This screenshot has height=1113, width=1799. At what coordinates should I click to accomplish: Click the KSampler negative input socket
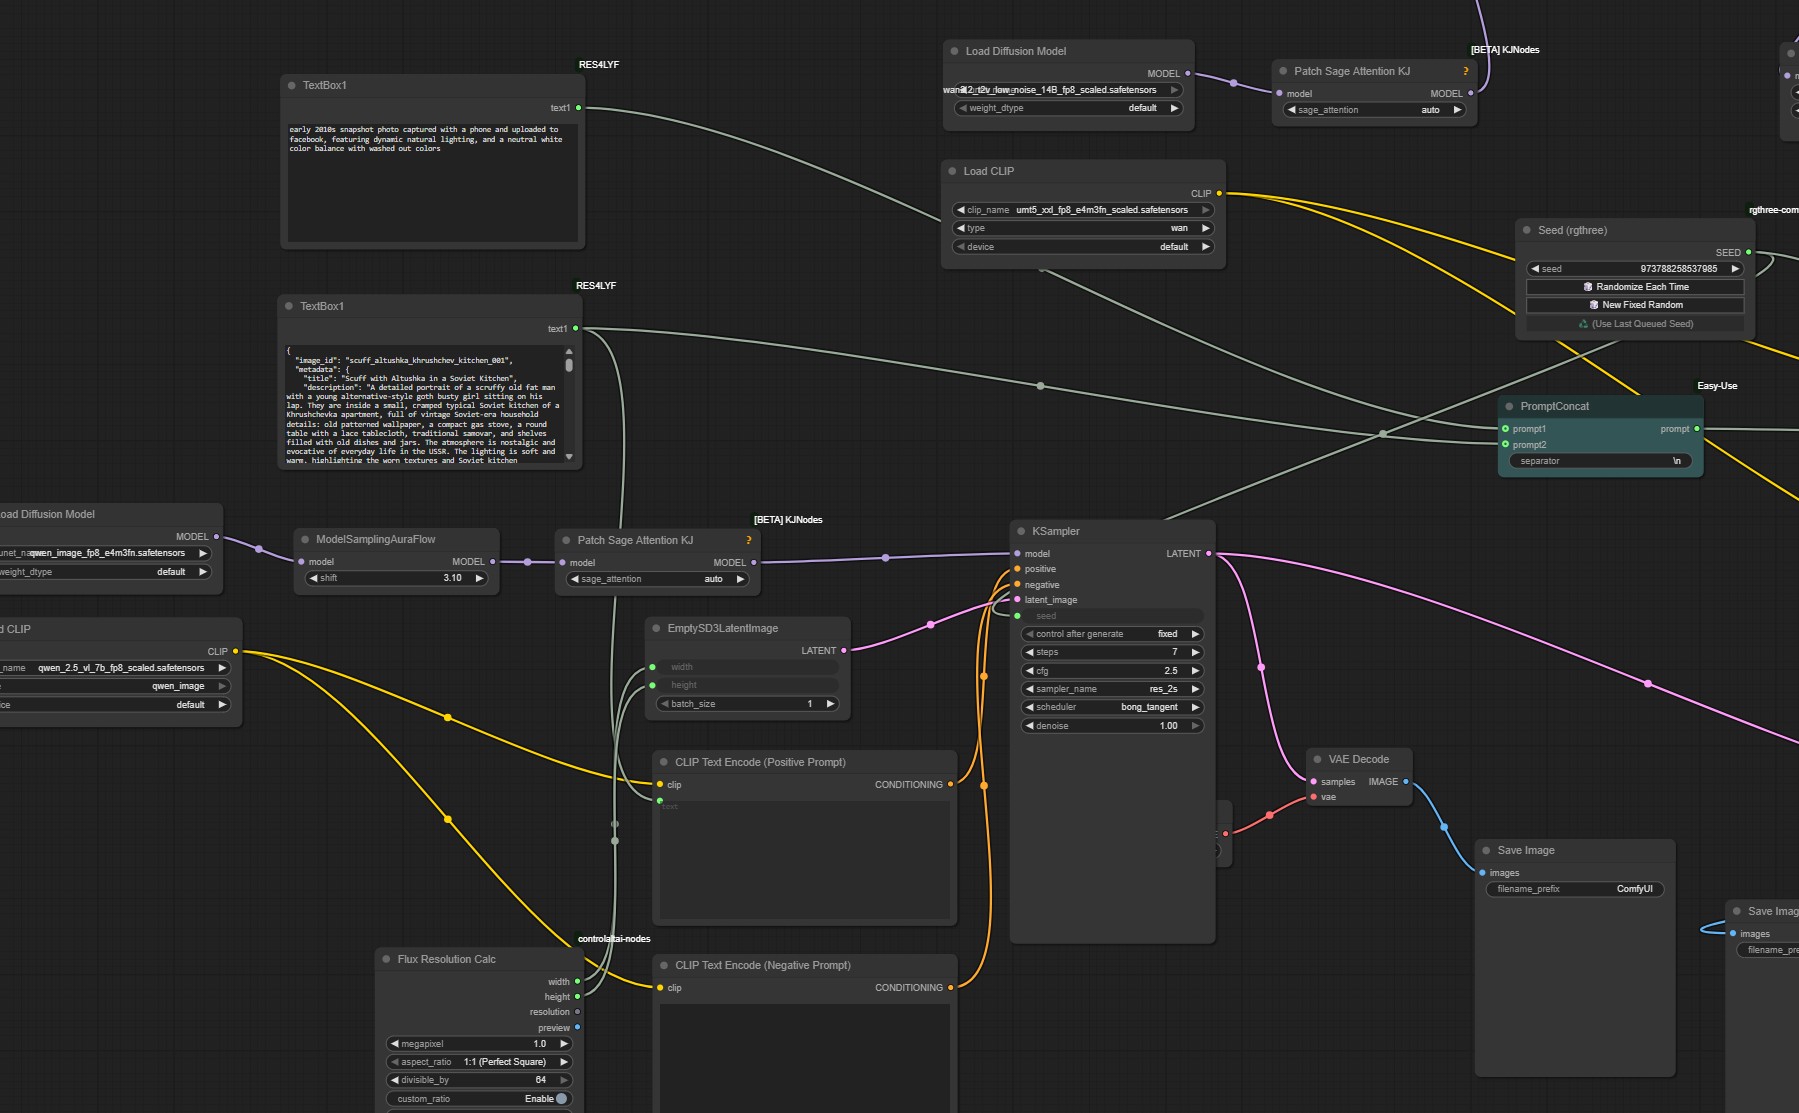point(1017,585)
